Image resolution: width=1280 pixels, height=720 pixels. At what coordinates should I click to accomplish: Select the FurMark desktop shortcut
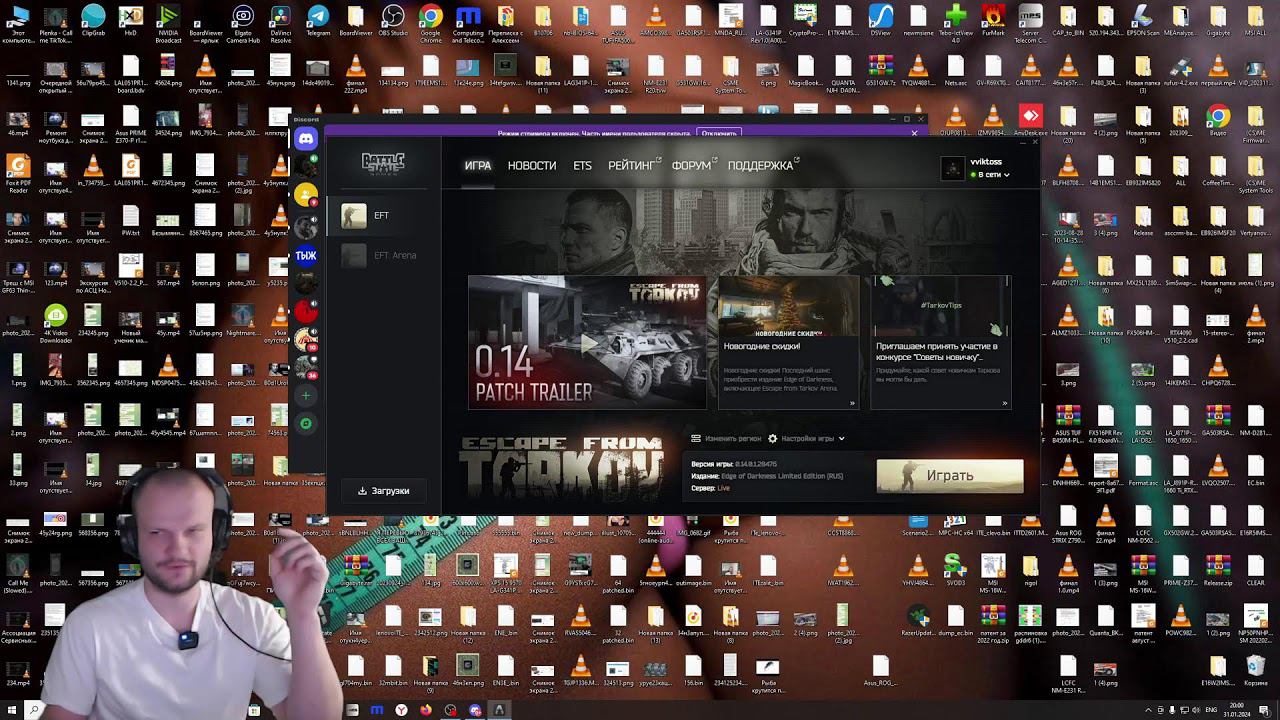click(x=993, y=22)
